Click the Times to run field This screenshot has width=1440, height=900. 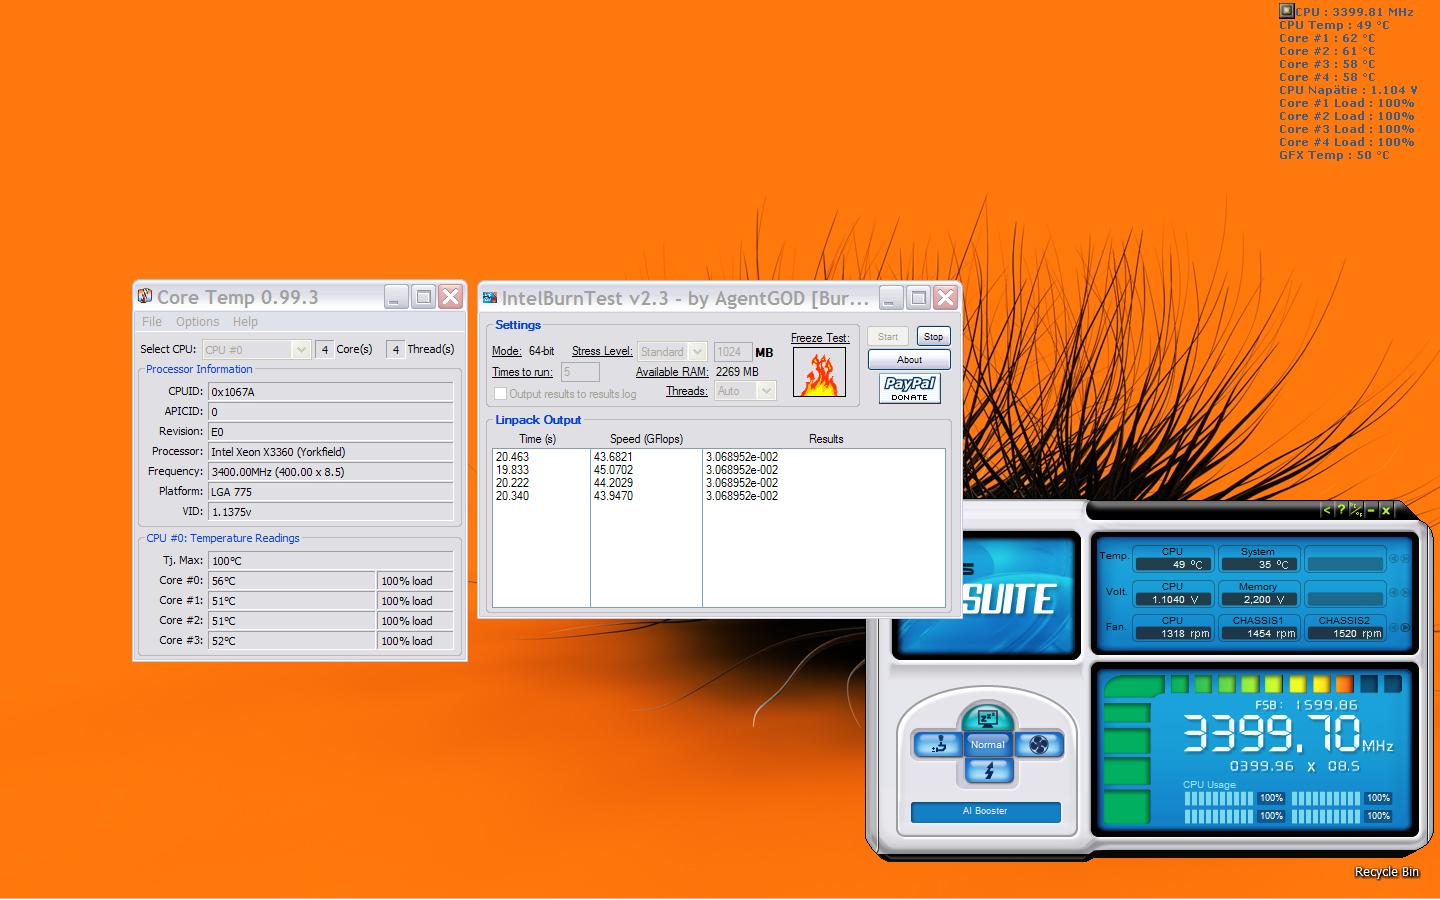point(580,372)
